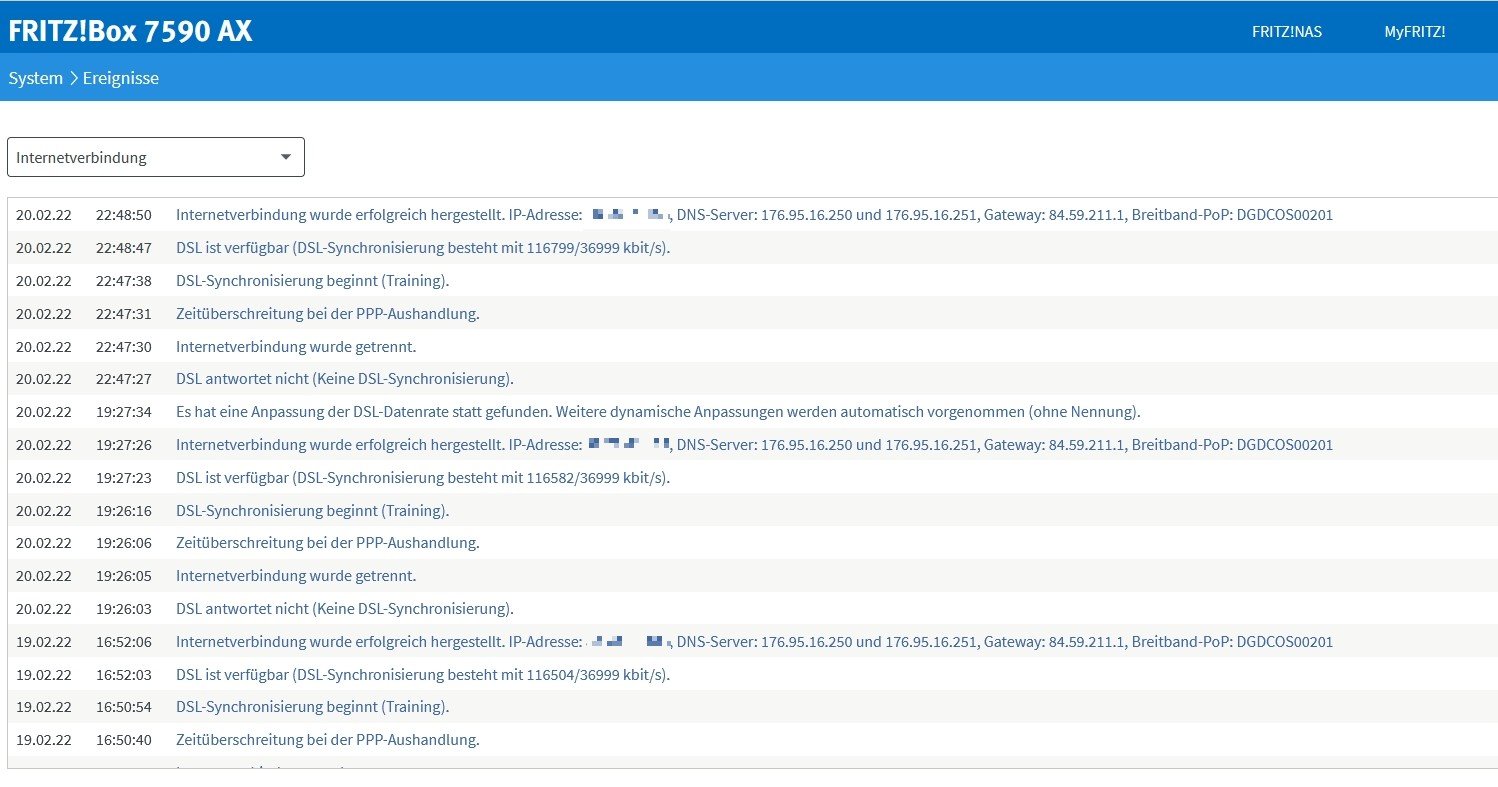Select DSL ist verfügbar 116504/36999 kbit/s message

[x=423, y=675]
